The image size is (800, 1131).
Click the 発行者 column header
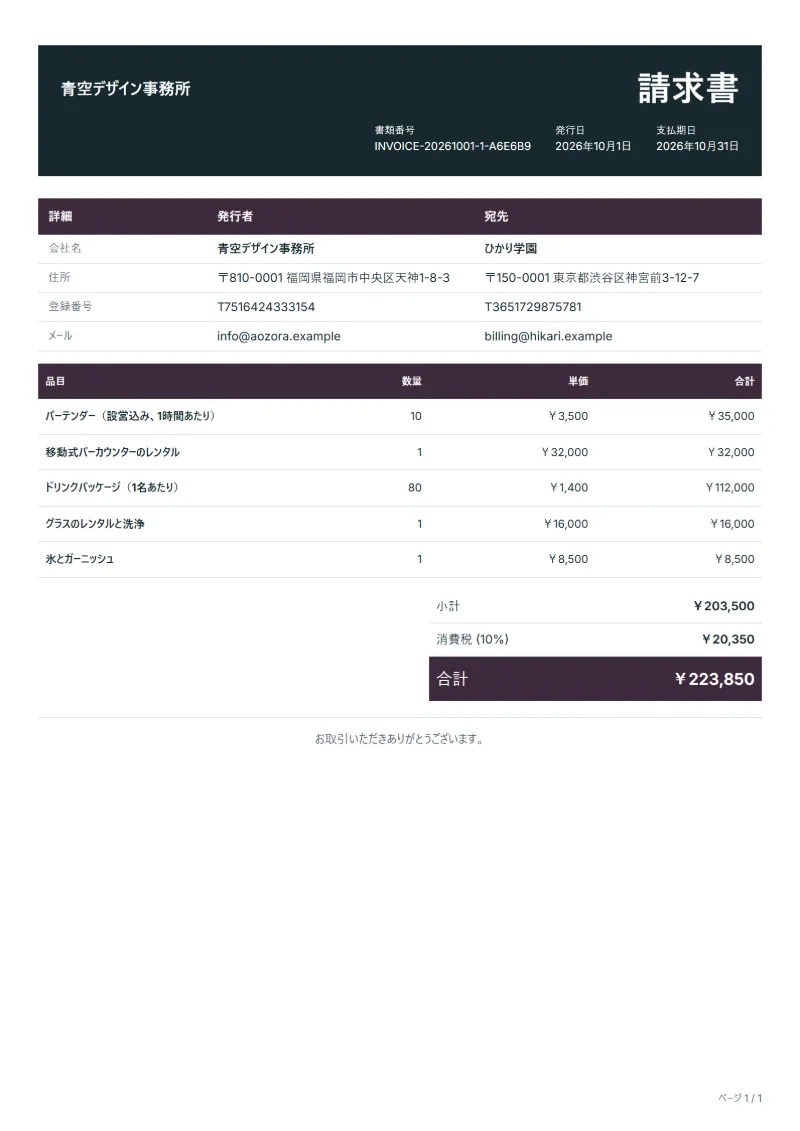235,216
